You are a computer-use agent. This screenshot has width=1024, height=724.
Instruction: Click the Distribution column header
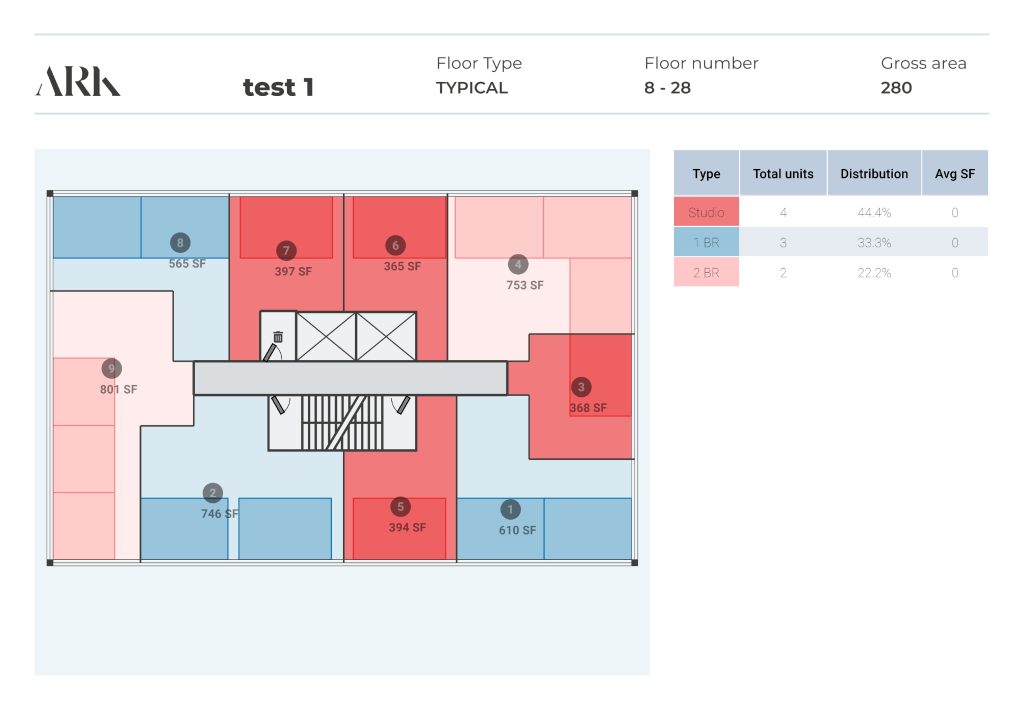click(874, 173)
